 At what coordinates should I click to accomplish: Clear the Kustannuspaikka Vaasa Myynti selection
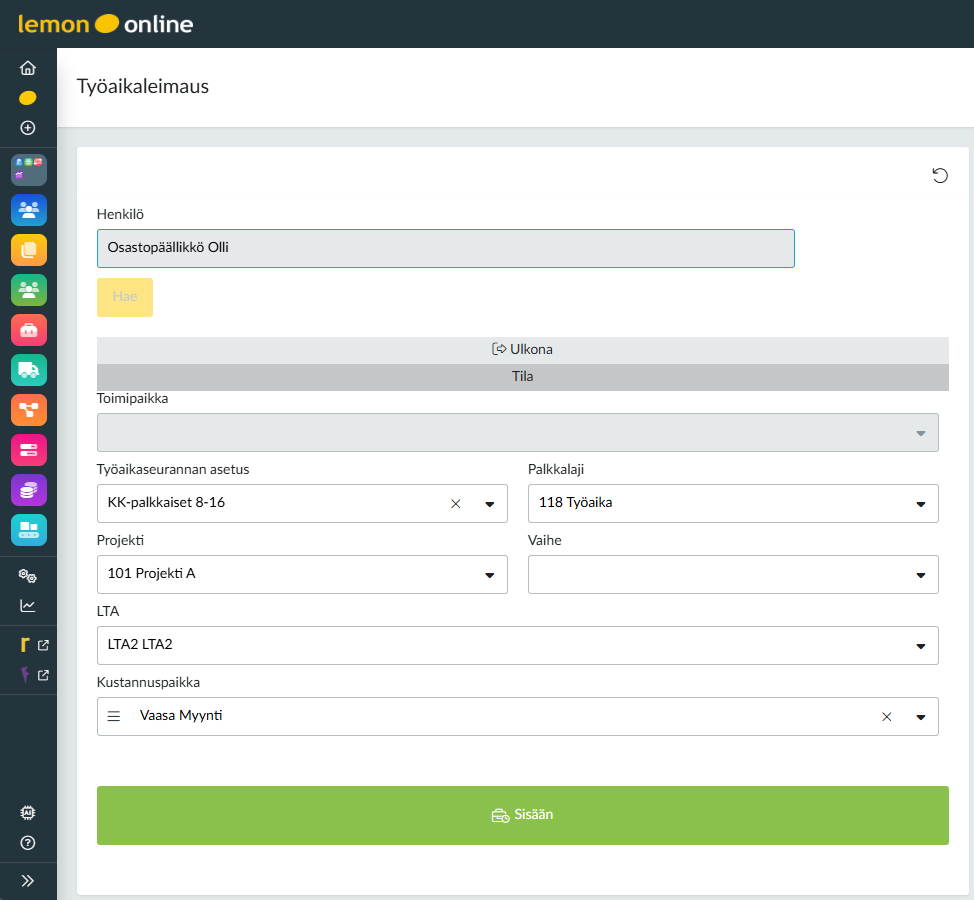tap(886, 717)
